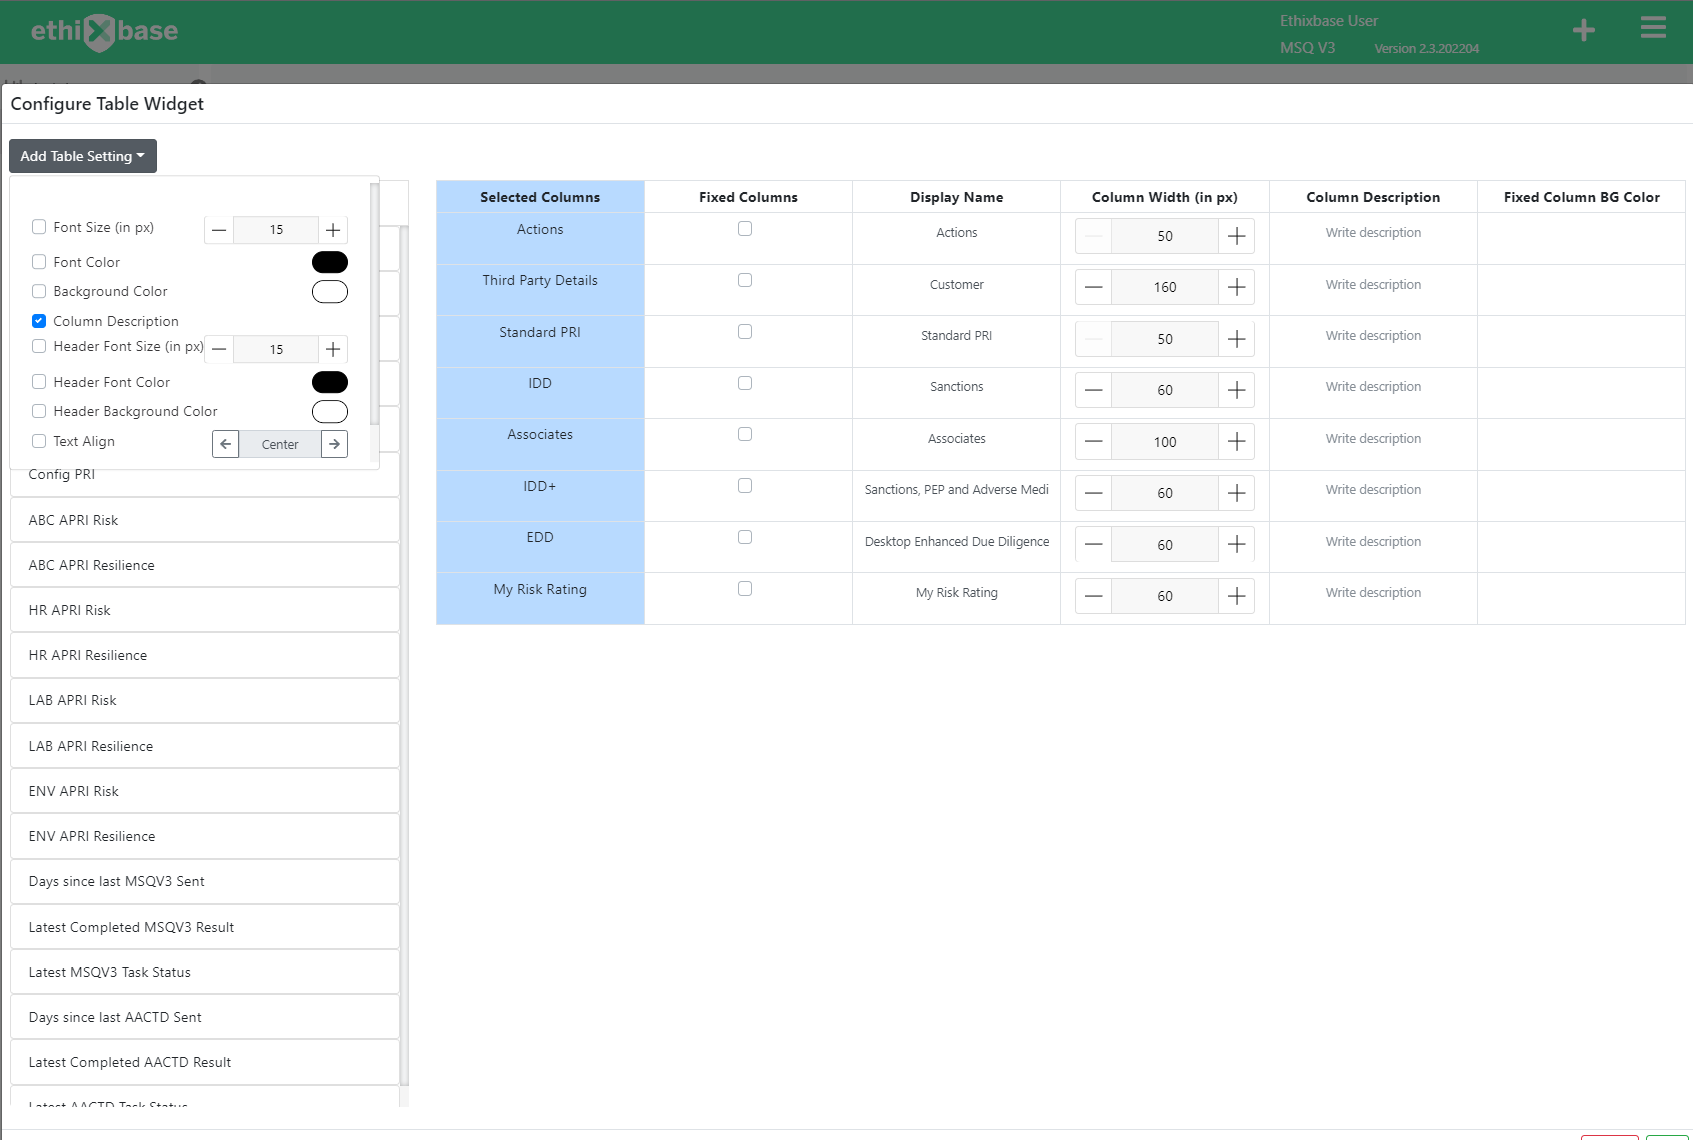Uncheck the Column Description checkbox

coord(39,321)
